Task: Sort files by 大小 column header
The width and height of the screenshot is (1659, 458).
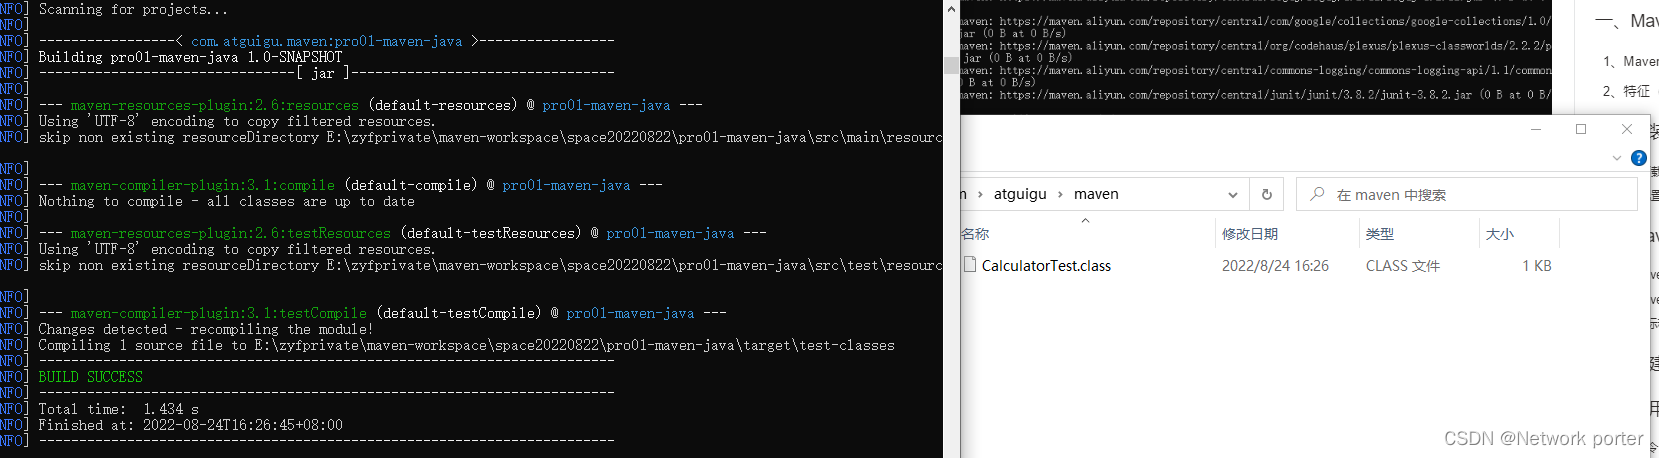Action: [x=1500, y=233]
